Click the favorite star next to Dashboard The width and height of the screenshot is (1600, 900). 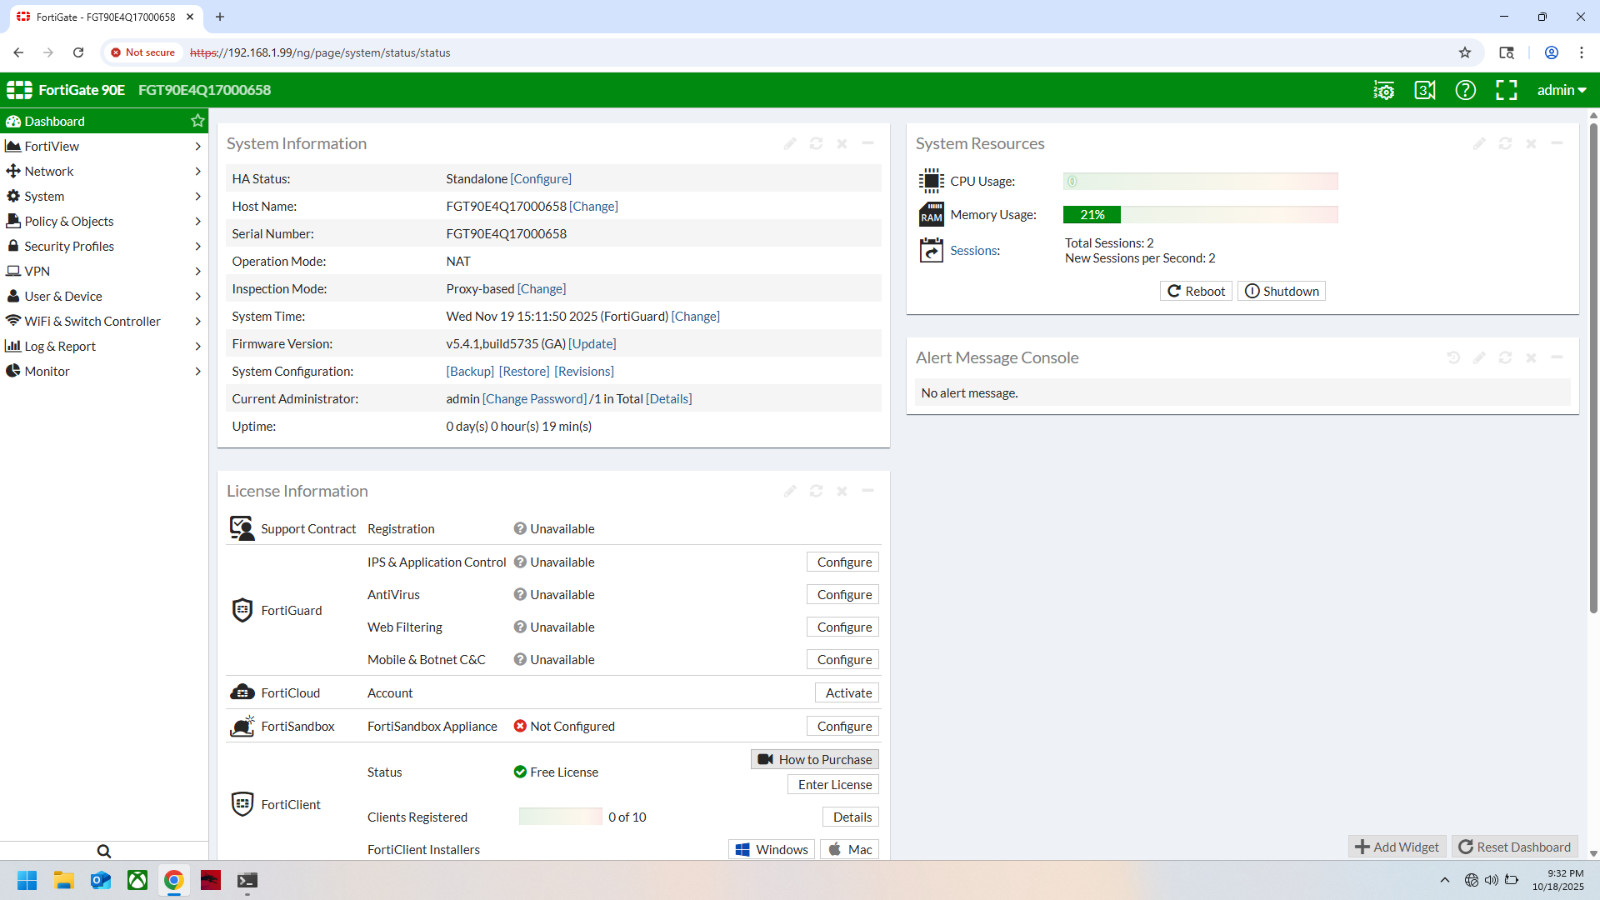coord(198,121)
